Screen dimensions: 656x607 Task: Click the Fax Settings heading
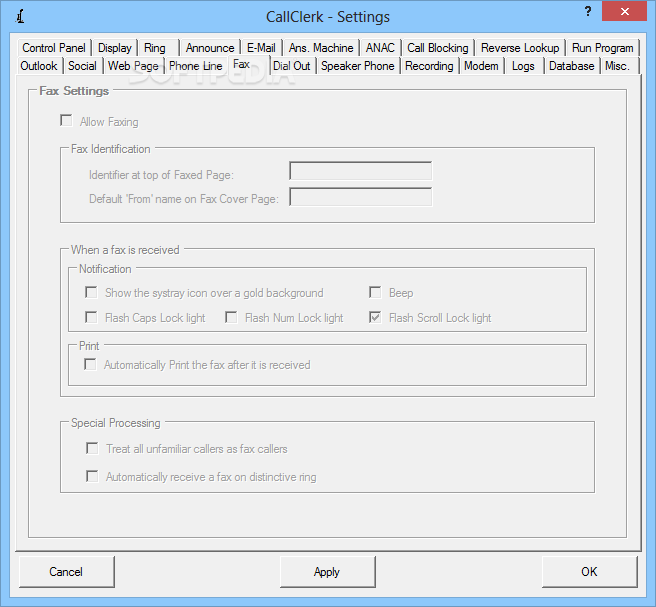click(x=74, y=91)
